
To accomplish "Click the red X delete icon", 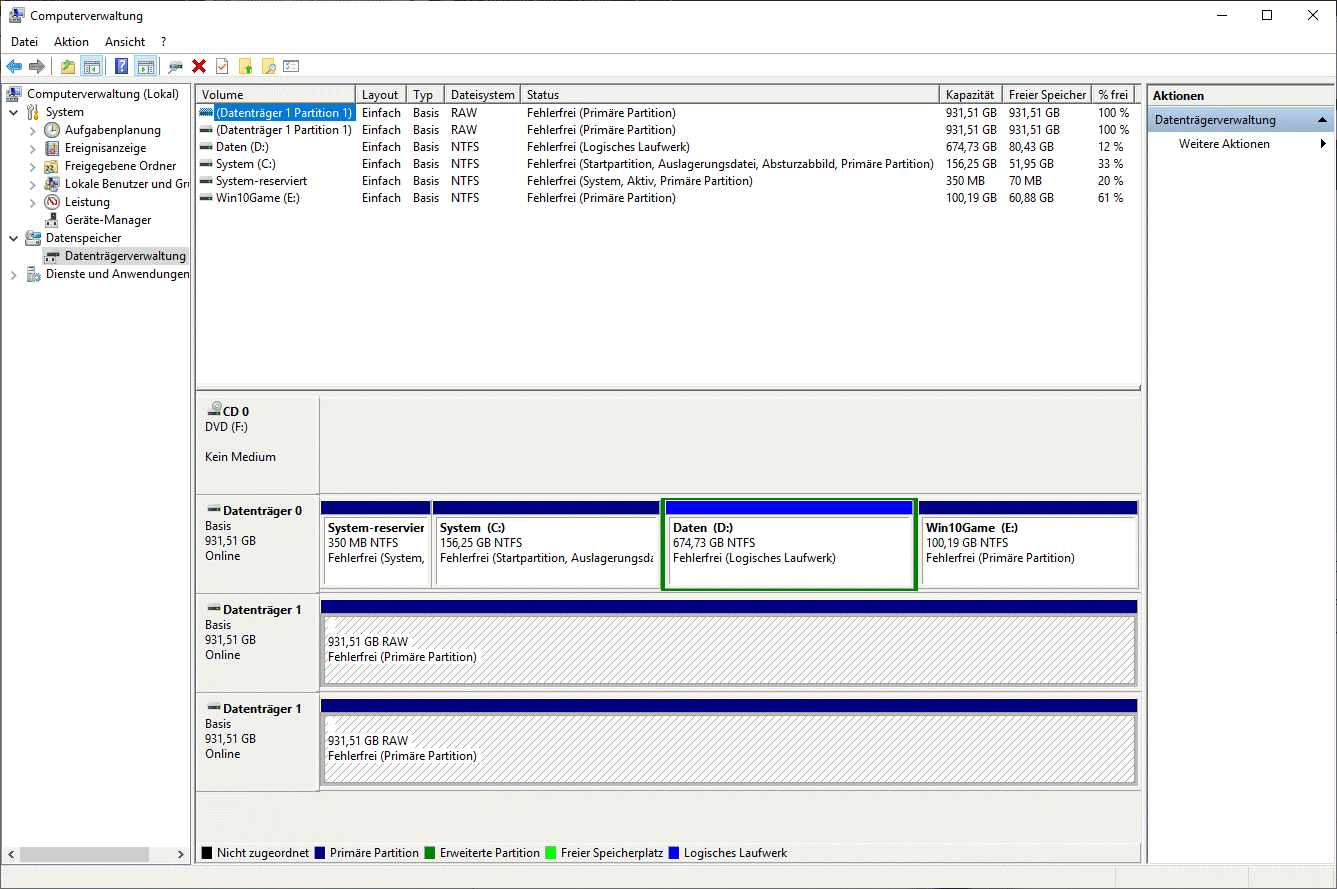I will (199, 67).
